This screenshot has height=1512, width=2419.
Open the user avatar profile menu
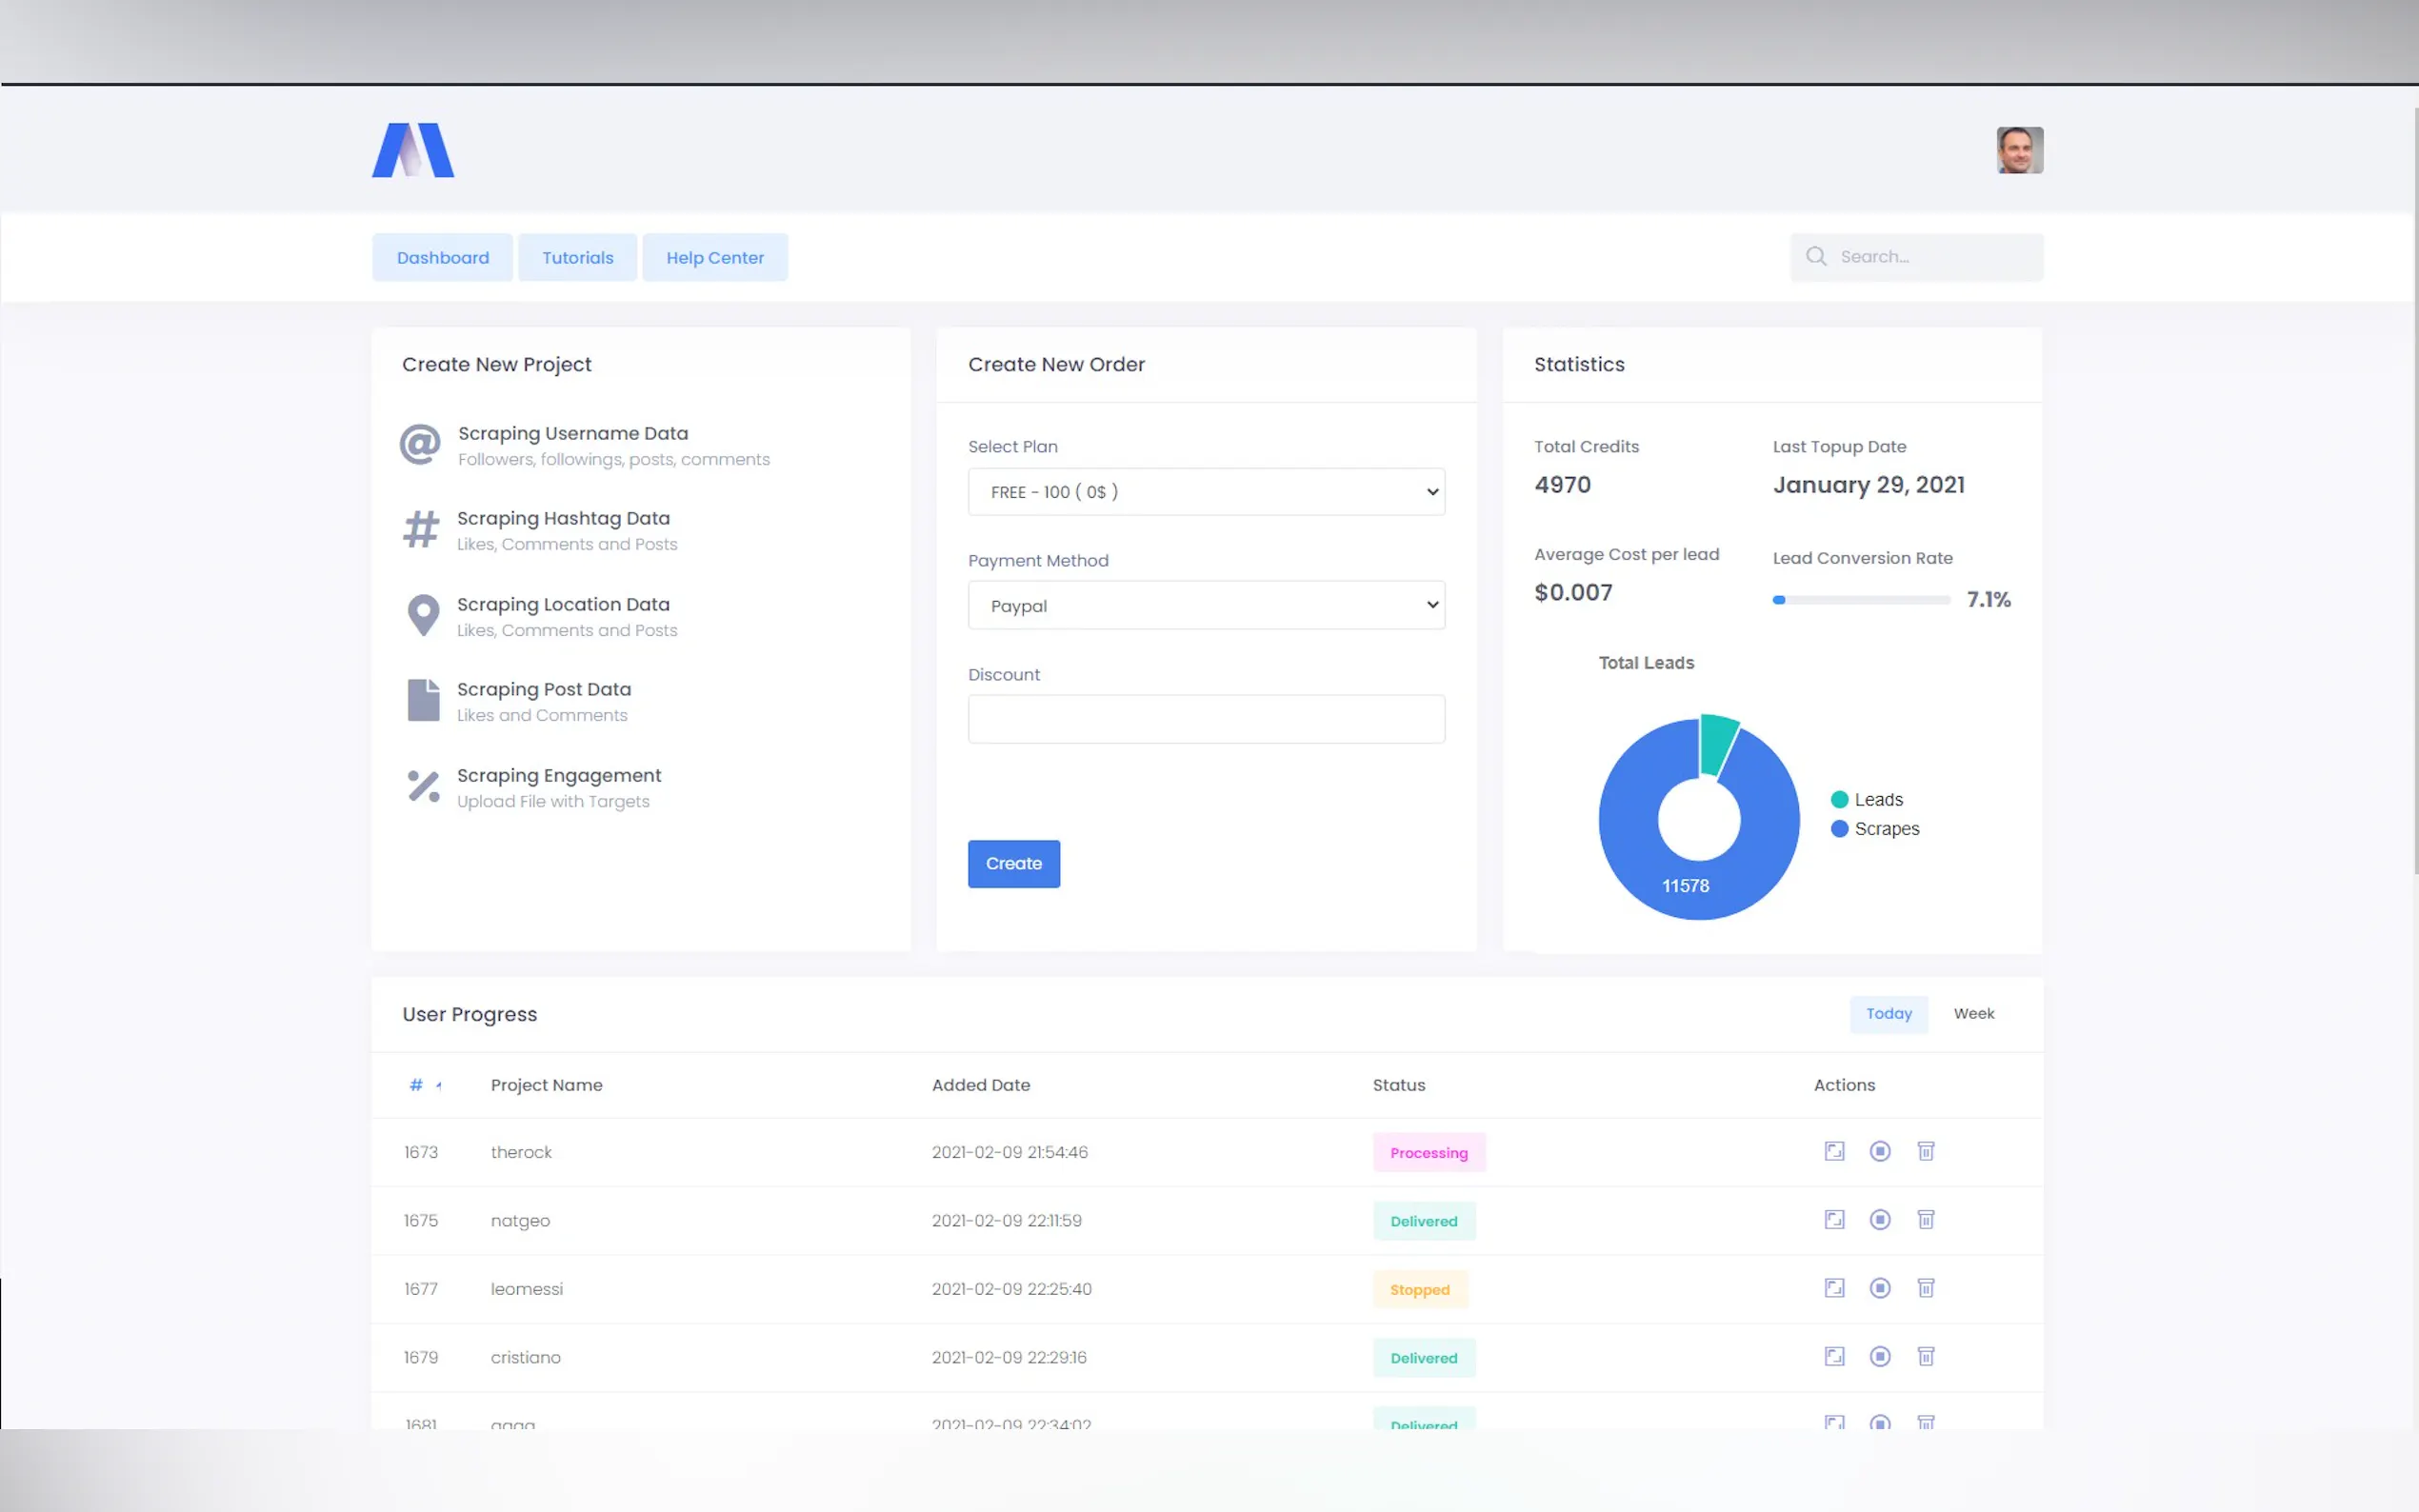[2018, 150]
